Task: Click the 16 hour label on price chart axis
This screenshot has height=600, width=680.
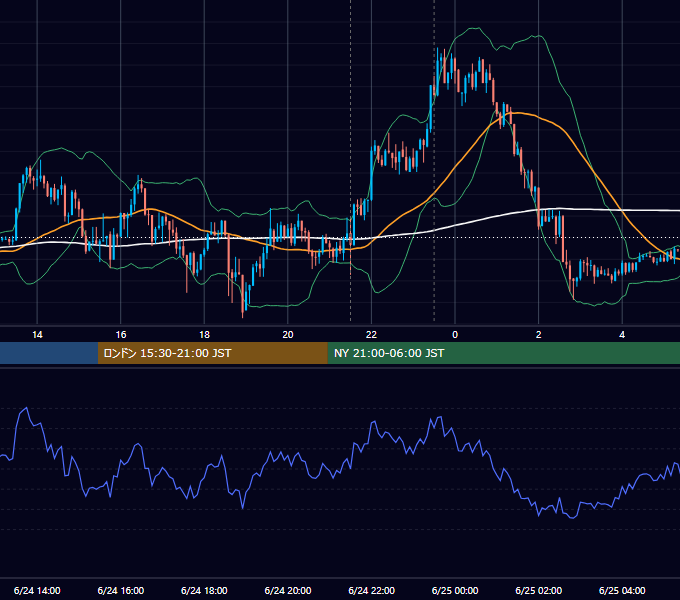Action: [x=121, y=335]
